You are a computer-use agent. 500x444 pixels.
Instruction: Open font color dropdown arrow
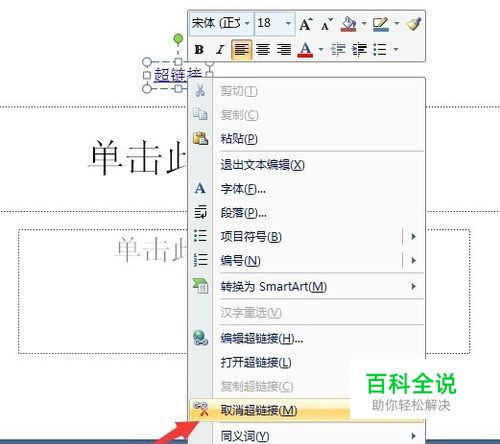pyautogui.click(x=321, y=50)
